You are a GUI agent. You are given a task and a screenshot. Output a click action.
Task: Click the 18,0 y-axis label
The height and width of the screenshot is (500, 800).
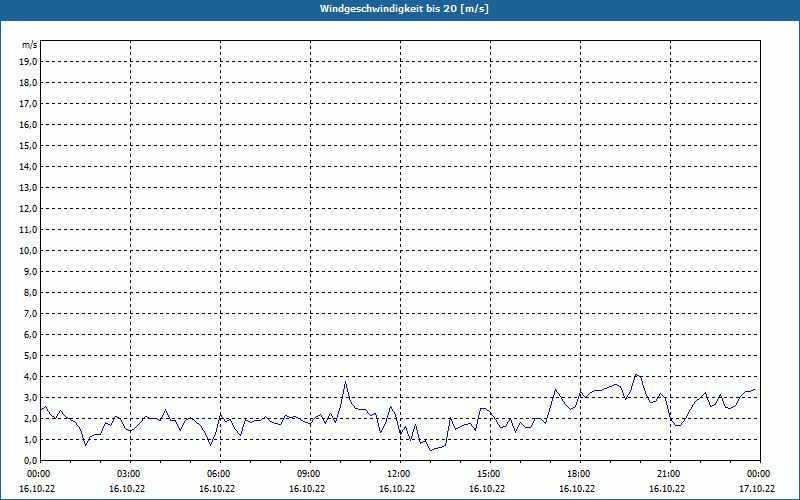29,83
